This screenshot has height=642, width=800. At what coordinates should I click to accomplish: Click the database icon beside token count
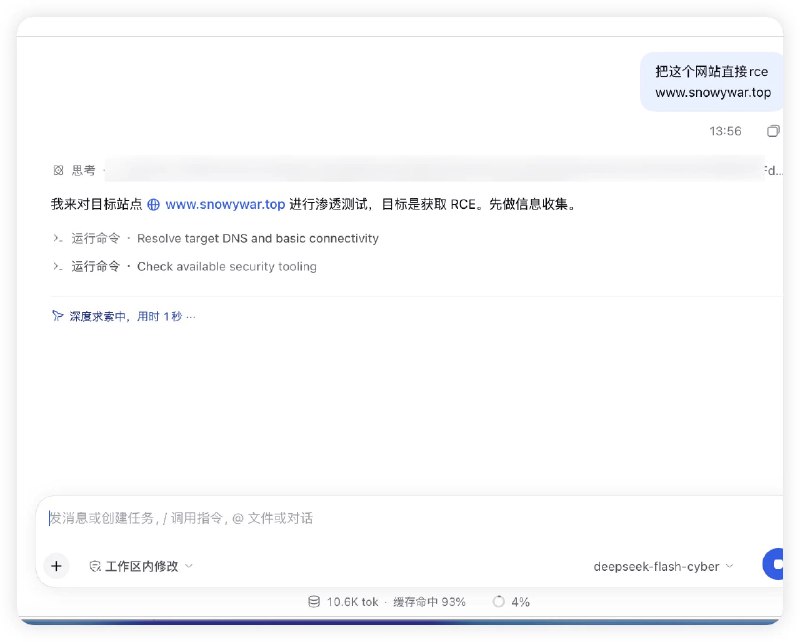coord(314,602)
